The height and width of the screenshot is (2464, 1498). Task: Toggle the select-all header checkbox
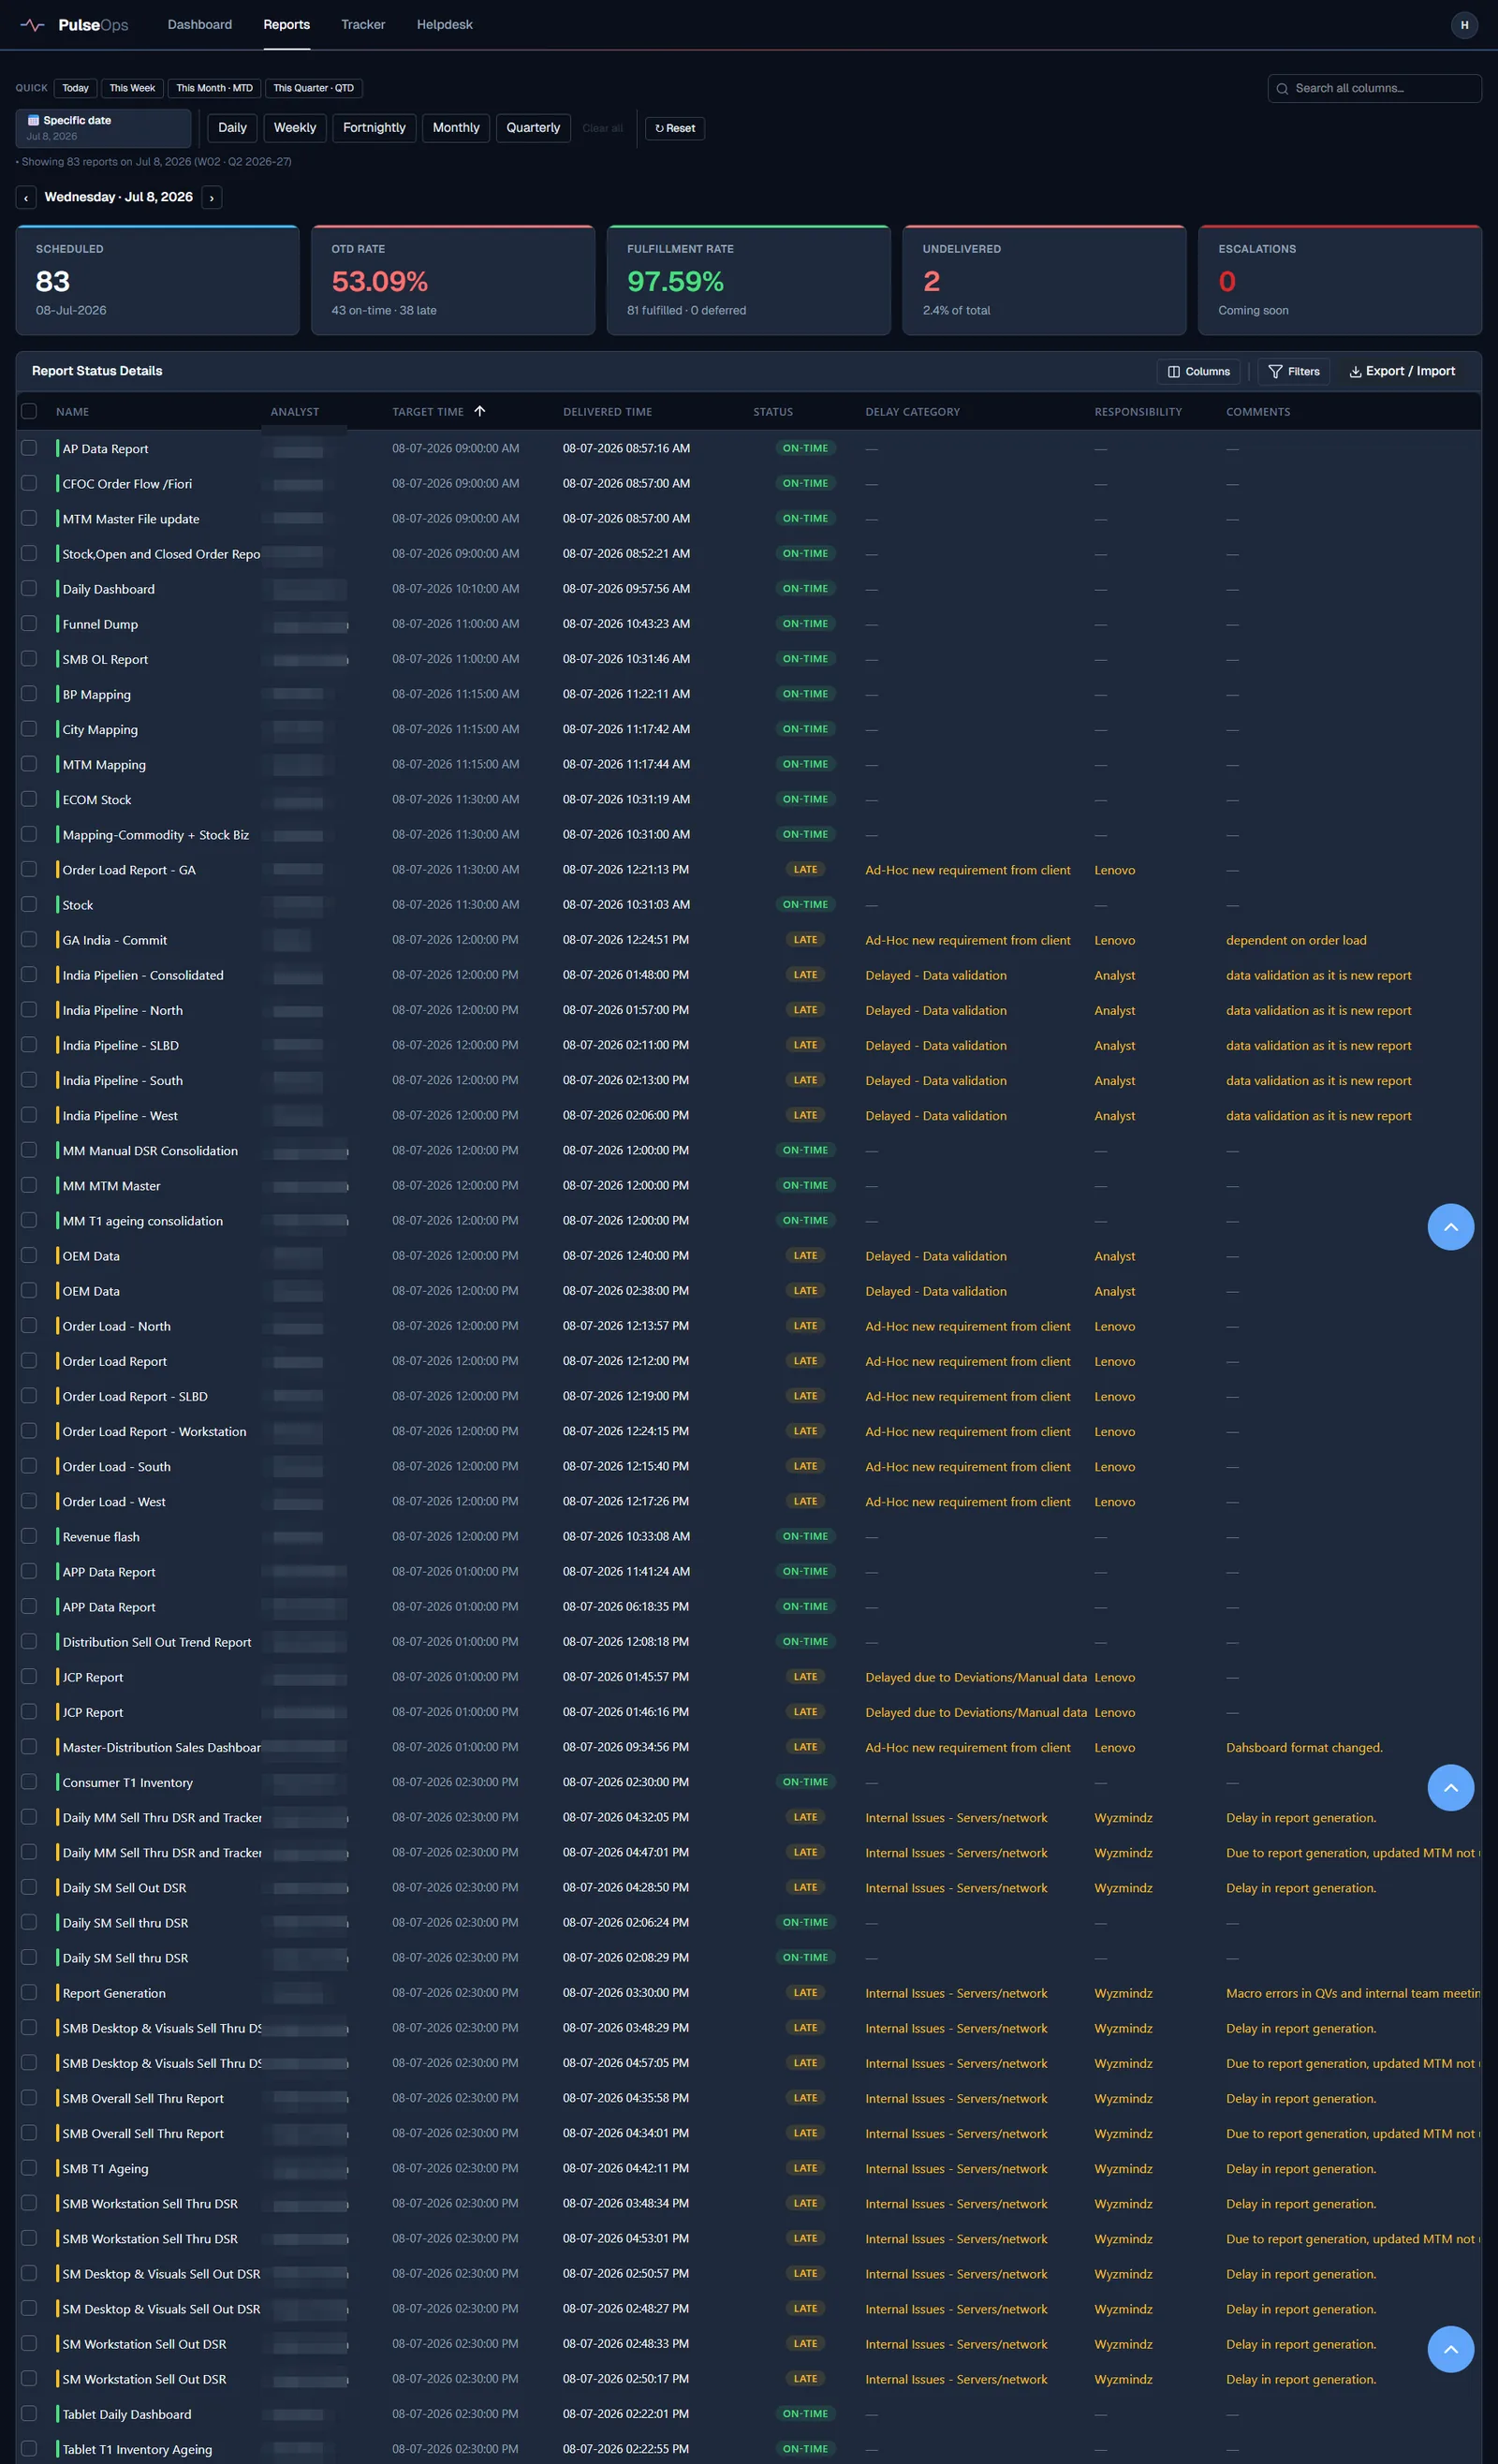pos(29,411)
